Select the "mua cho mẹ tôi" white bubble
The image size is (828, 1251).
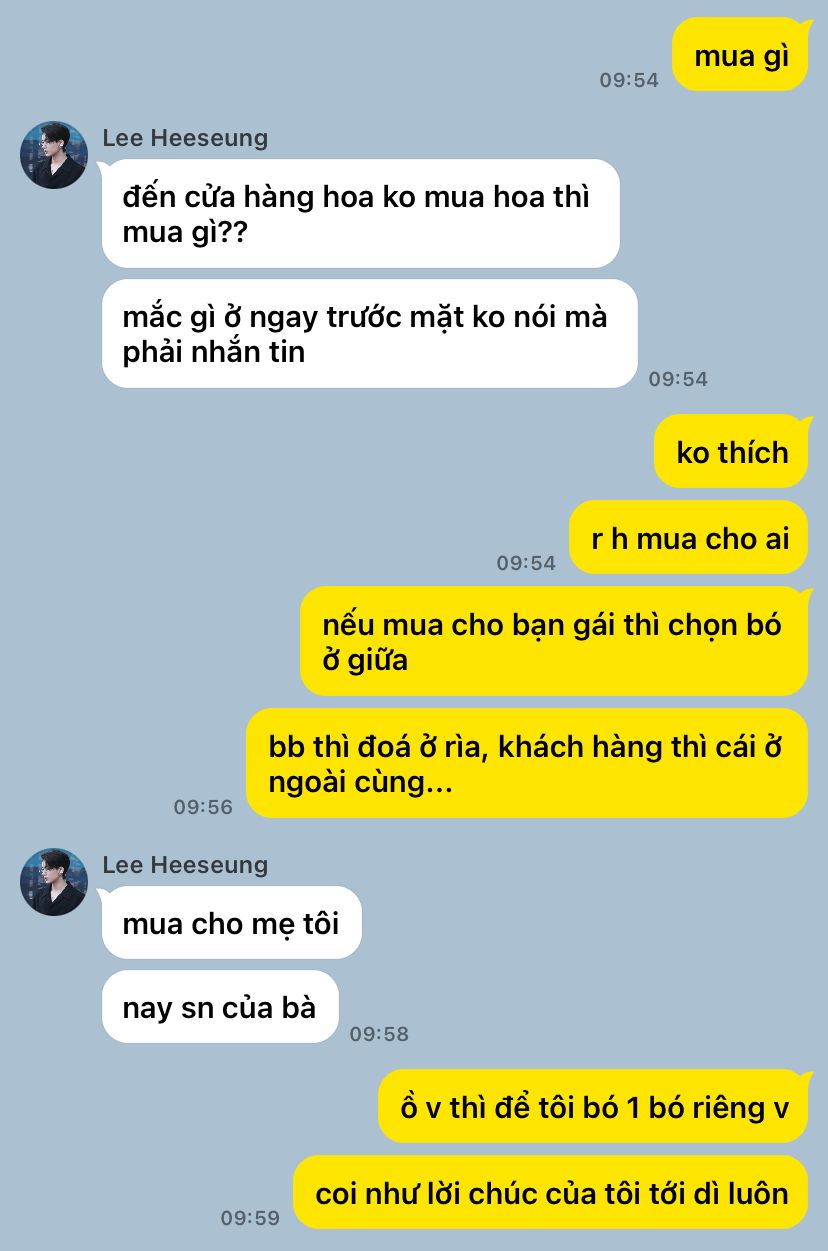[x=232, y=923]
